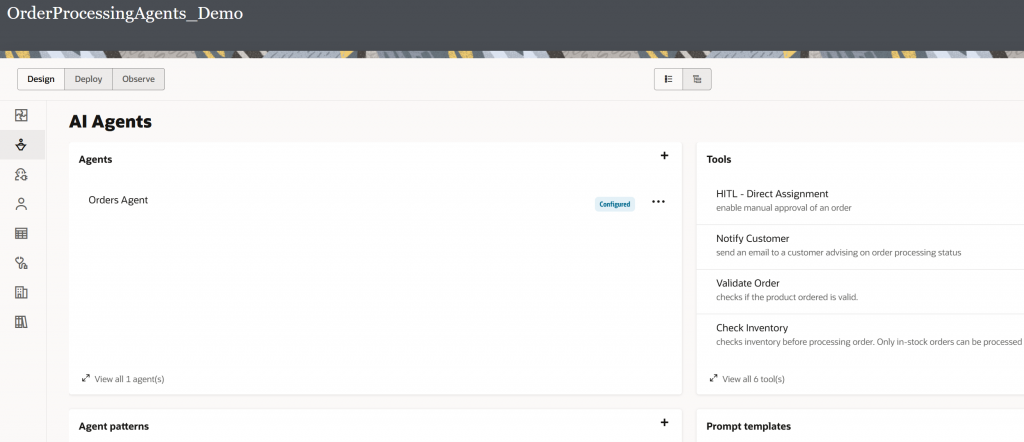The width and height of the screenshot is (1024, 442).
Task: Click the person sidebar icon
Action: tap(21, 204)
